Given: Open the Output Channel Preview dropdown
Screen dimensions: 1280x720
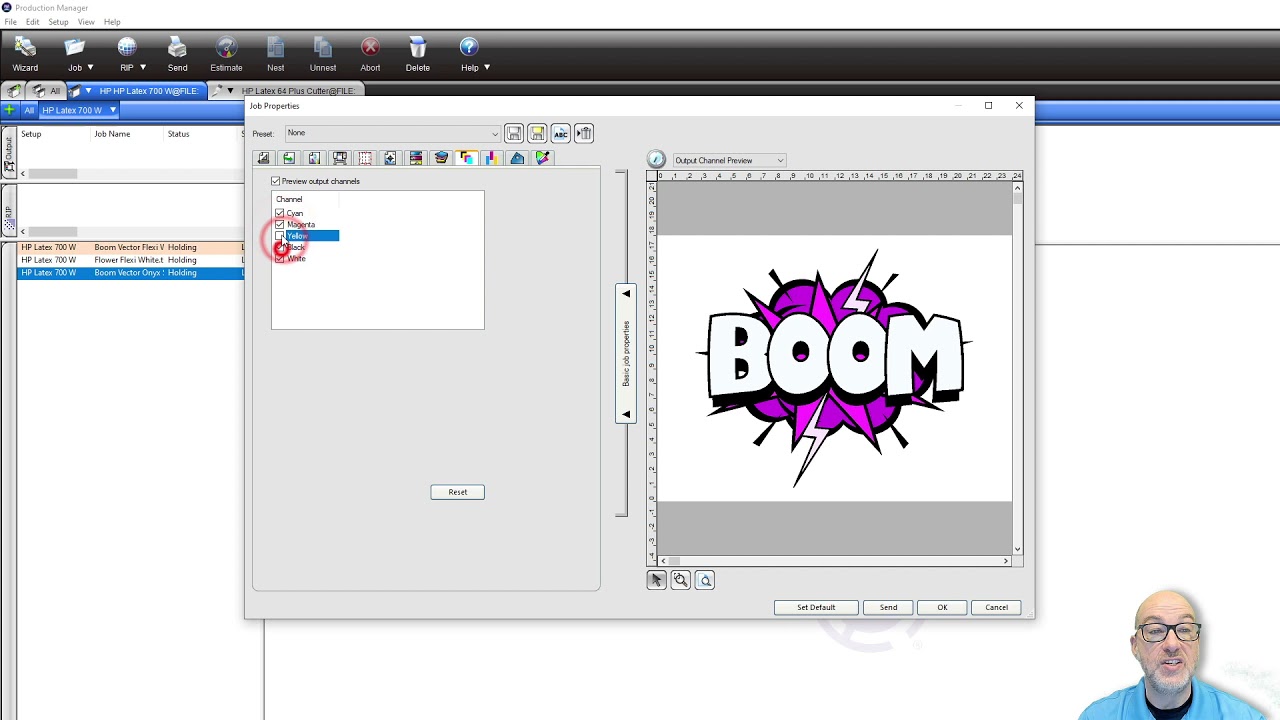Looking at the screenshot, I should tap(729, 160).
